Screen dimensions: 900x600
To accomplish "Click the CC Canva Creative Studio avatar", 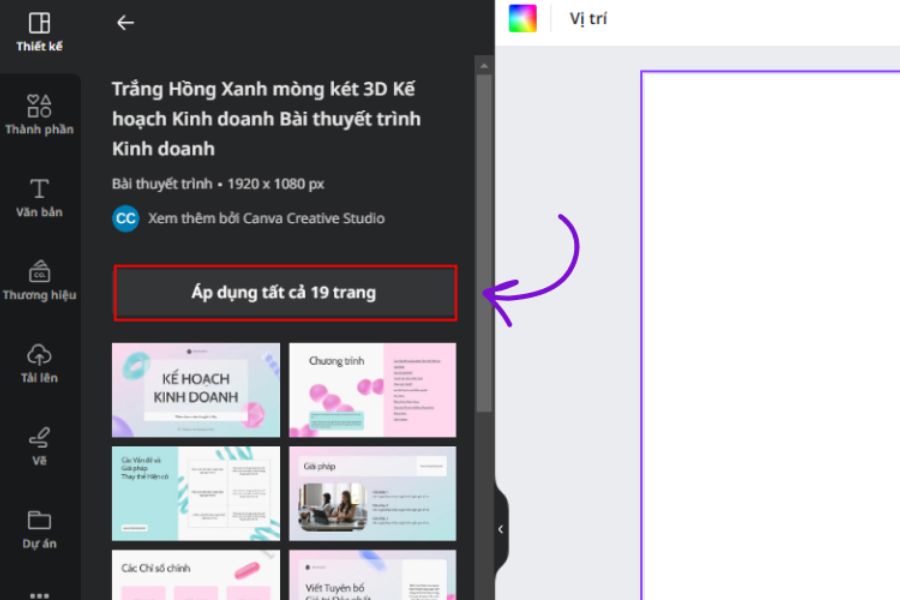I will tap(126, 218).
